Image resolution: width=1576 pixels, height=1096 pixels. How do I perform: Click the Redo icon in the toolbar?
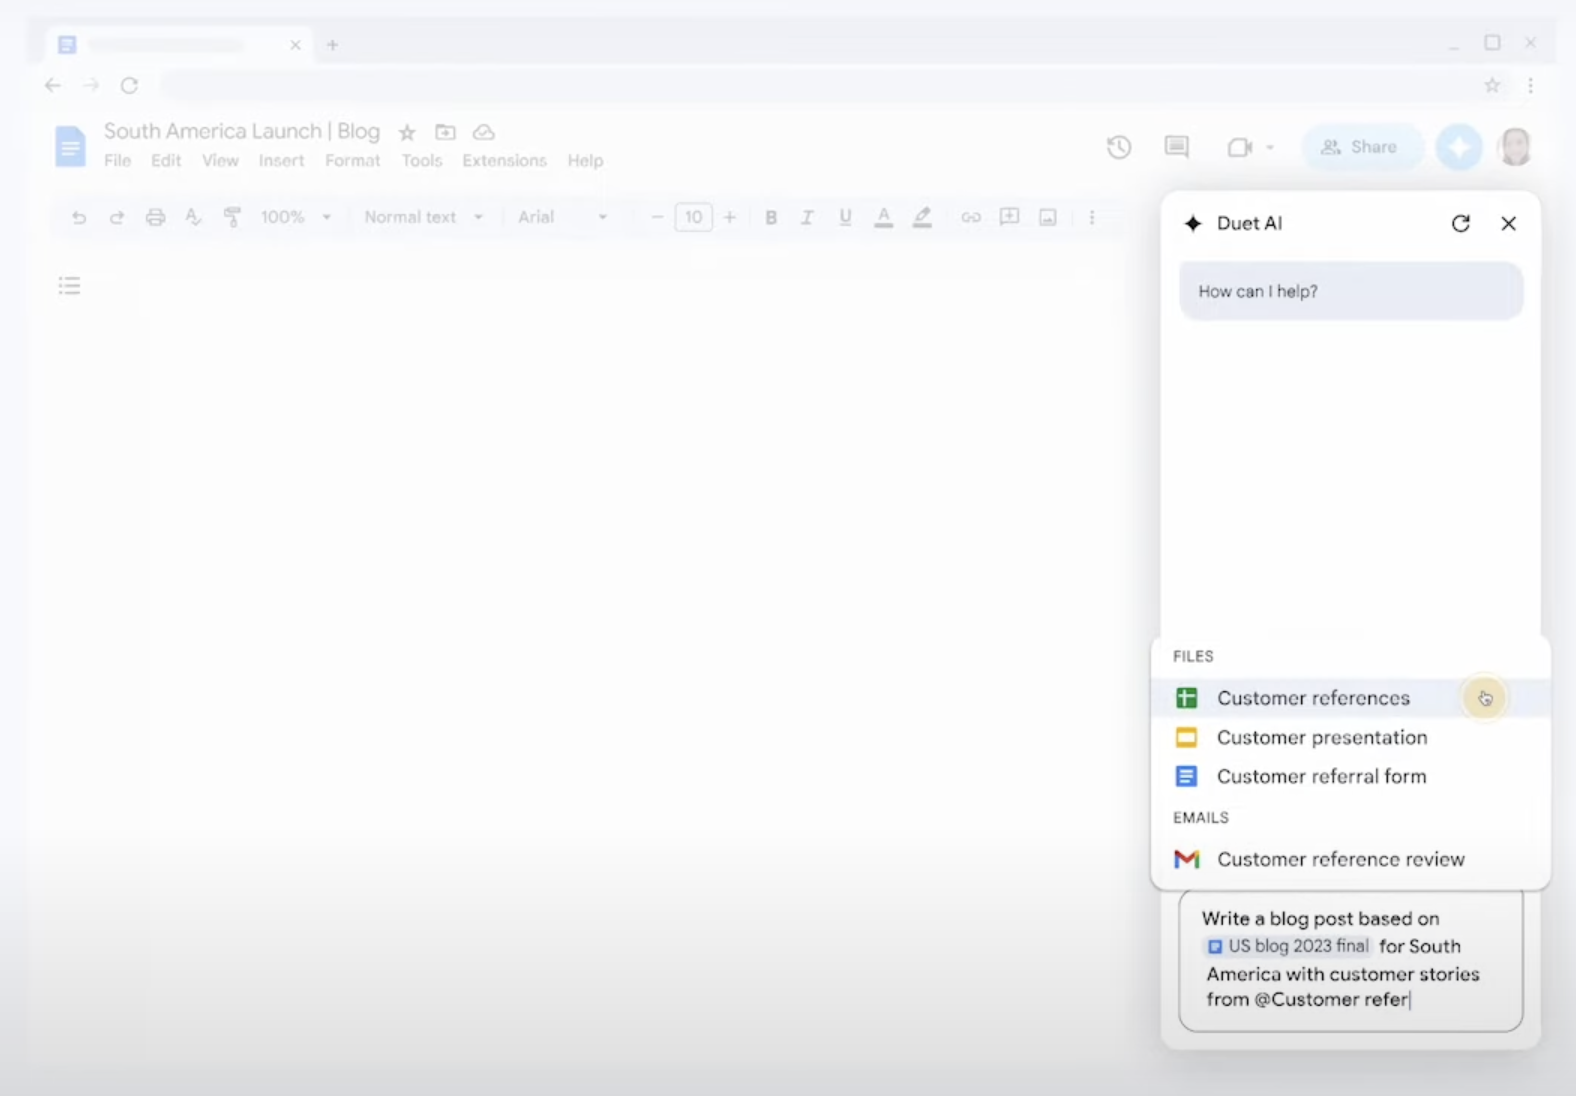point(116,217)
